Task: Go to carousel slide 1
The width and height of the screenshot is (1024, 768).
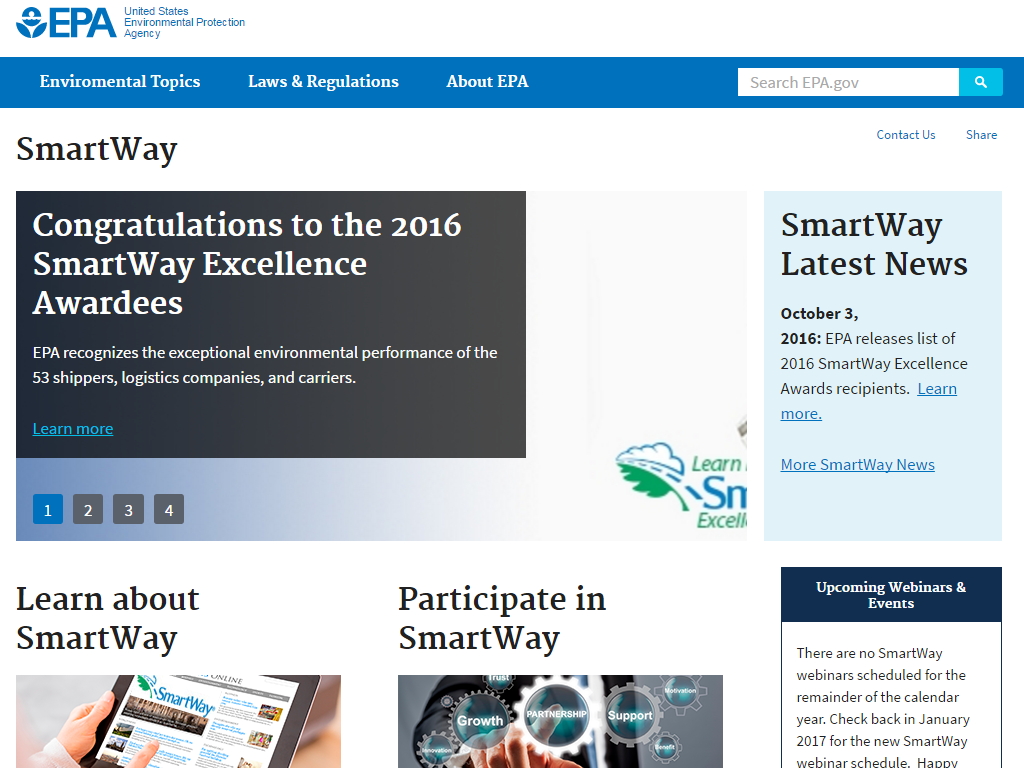Action: click(x=48, y=509)
